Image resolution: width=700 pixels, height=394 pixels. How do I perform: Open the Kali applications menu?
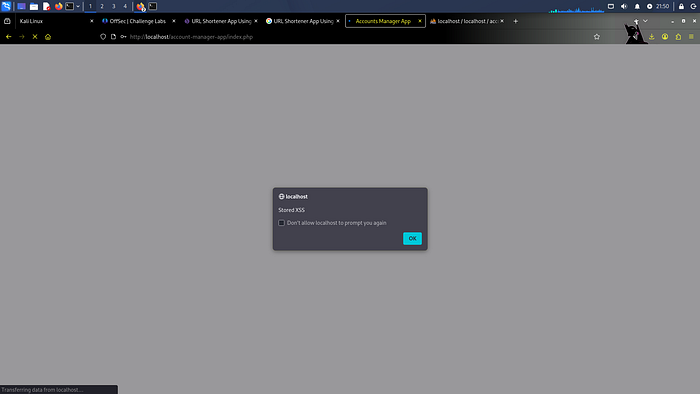(6, 6)
